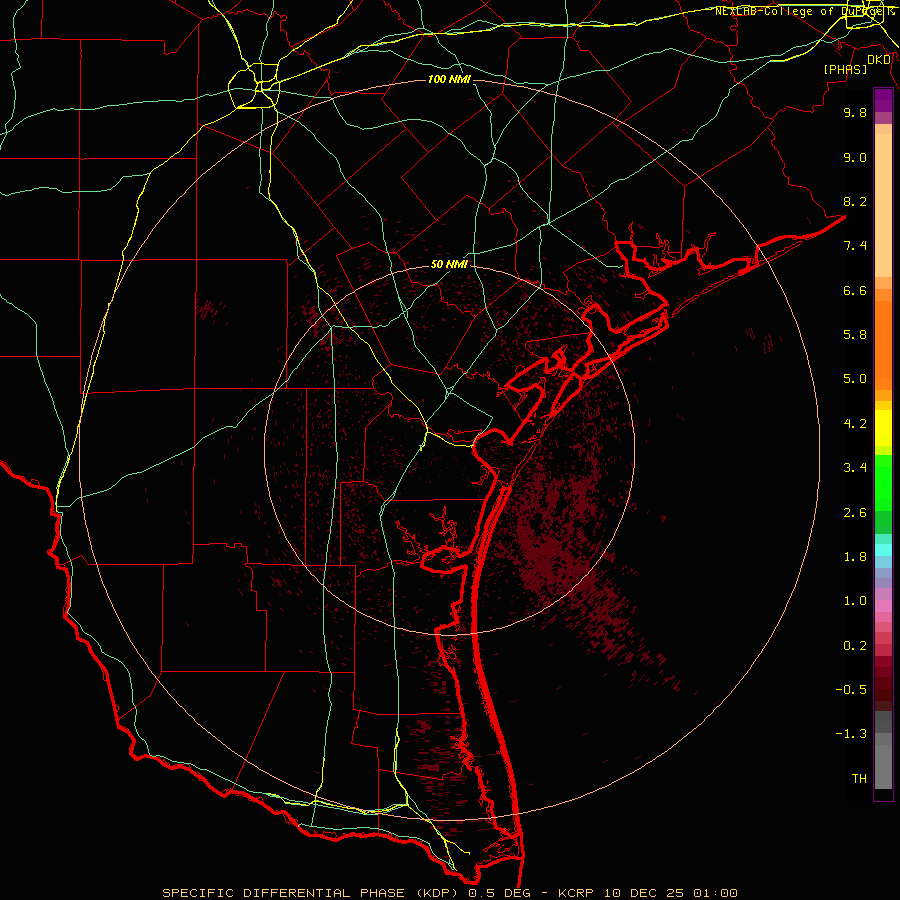
Task: Click the 7.4 value on the color scale
Action: tap(855, 246)
